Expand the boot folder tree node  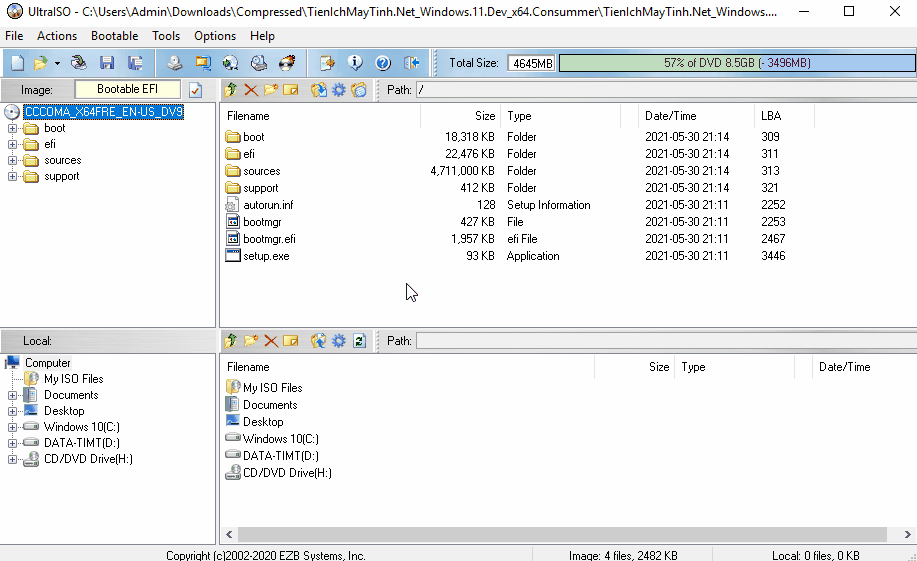point(12,128)
